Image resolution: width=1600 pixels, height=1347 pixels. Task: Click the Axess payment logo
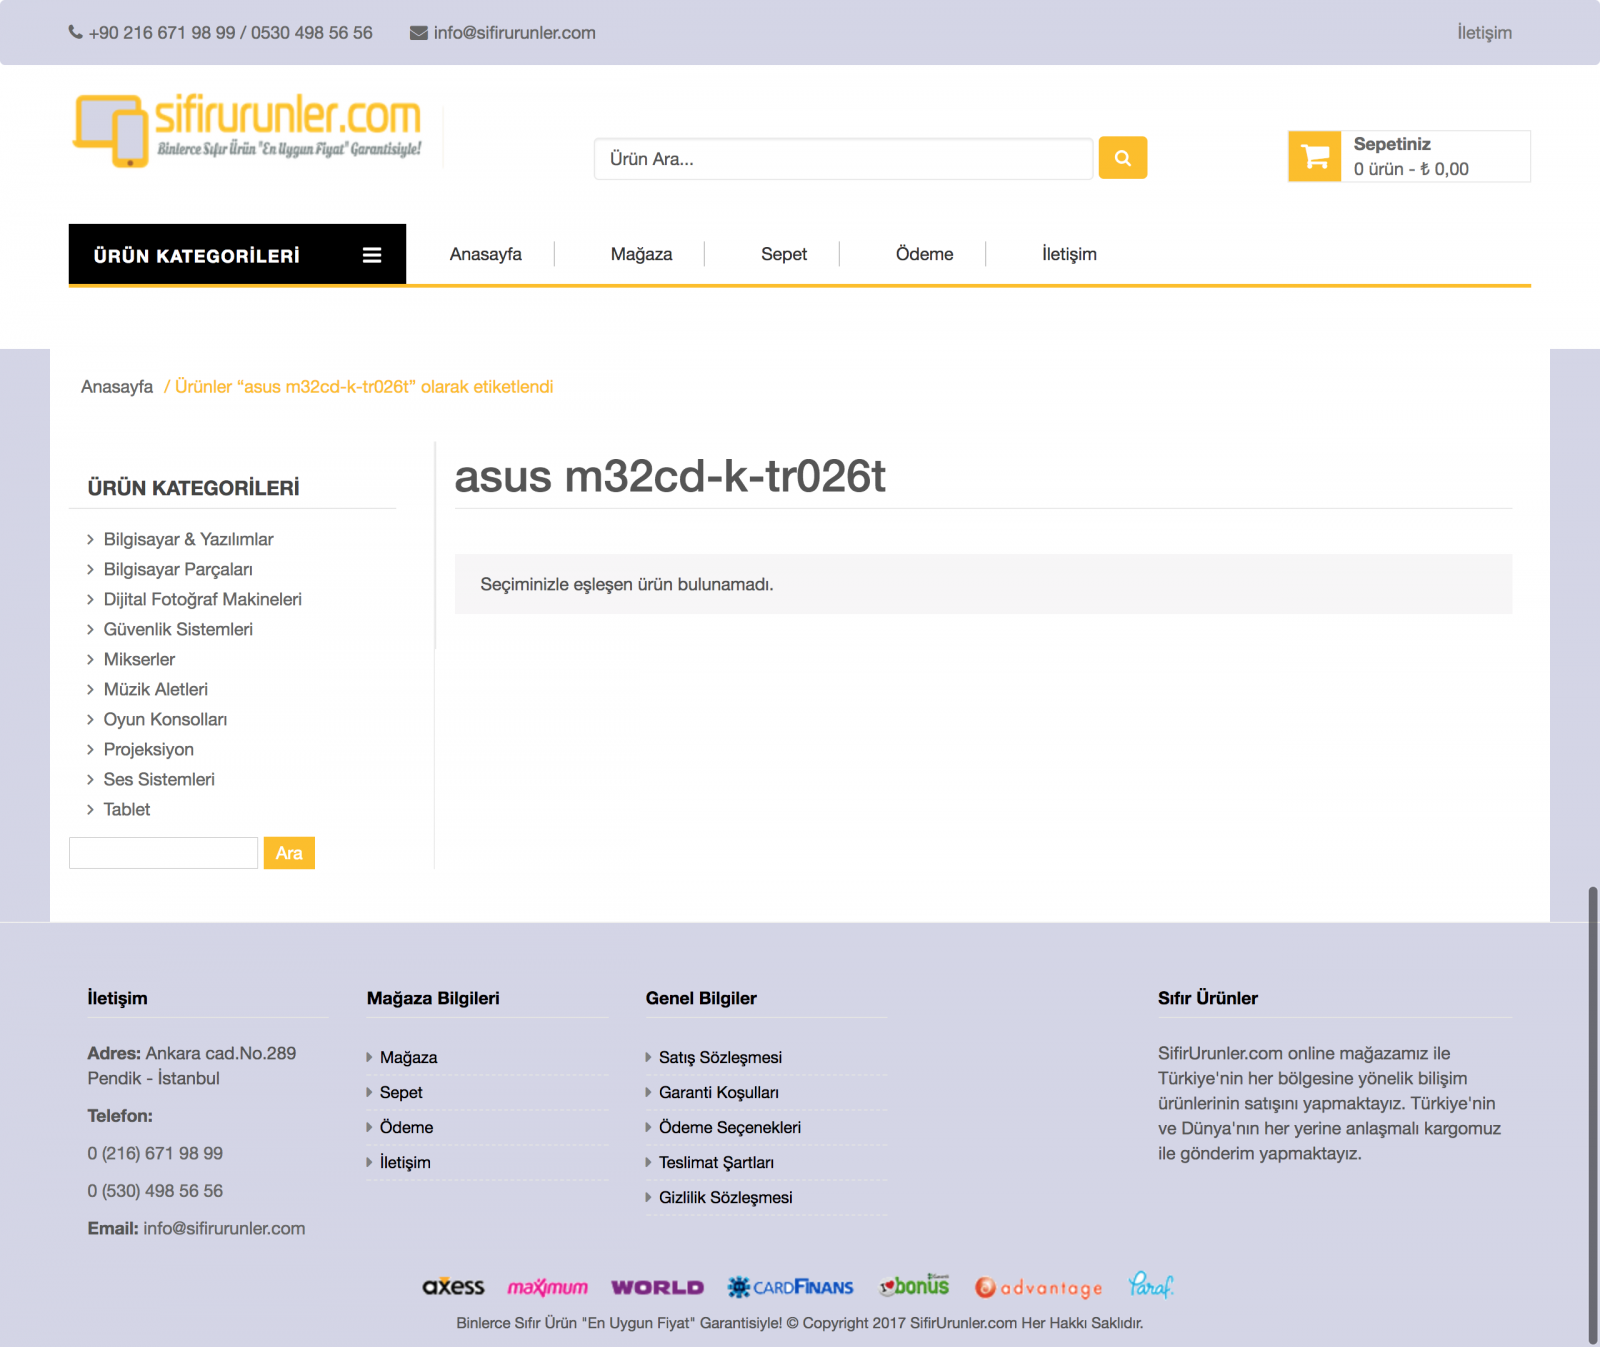click(x=453, y=1287)
